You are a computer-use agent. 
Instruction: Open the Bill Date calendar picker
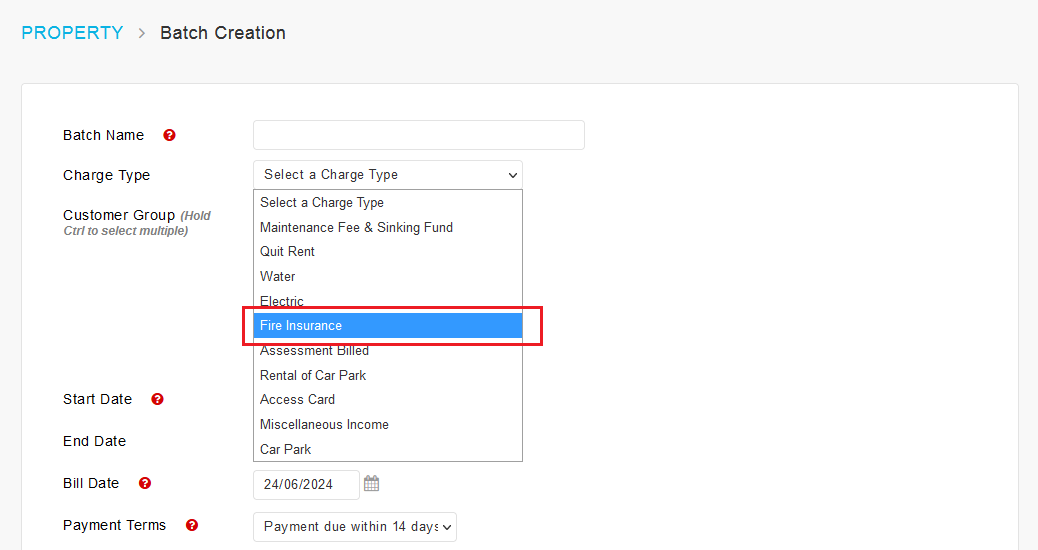tap(371, 484)
